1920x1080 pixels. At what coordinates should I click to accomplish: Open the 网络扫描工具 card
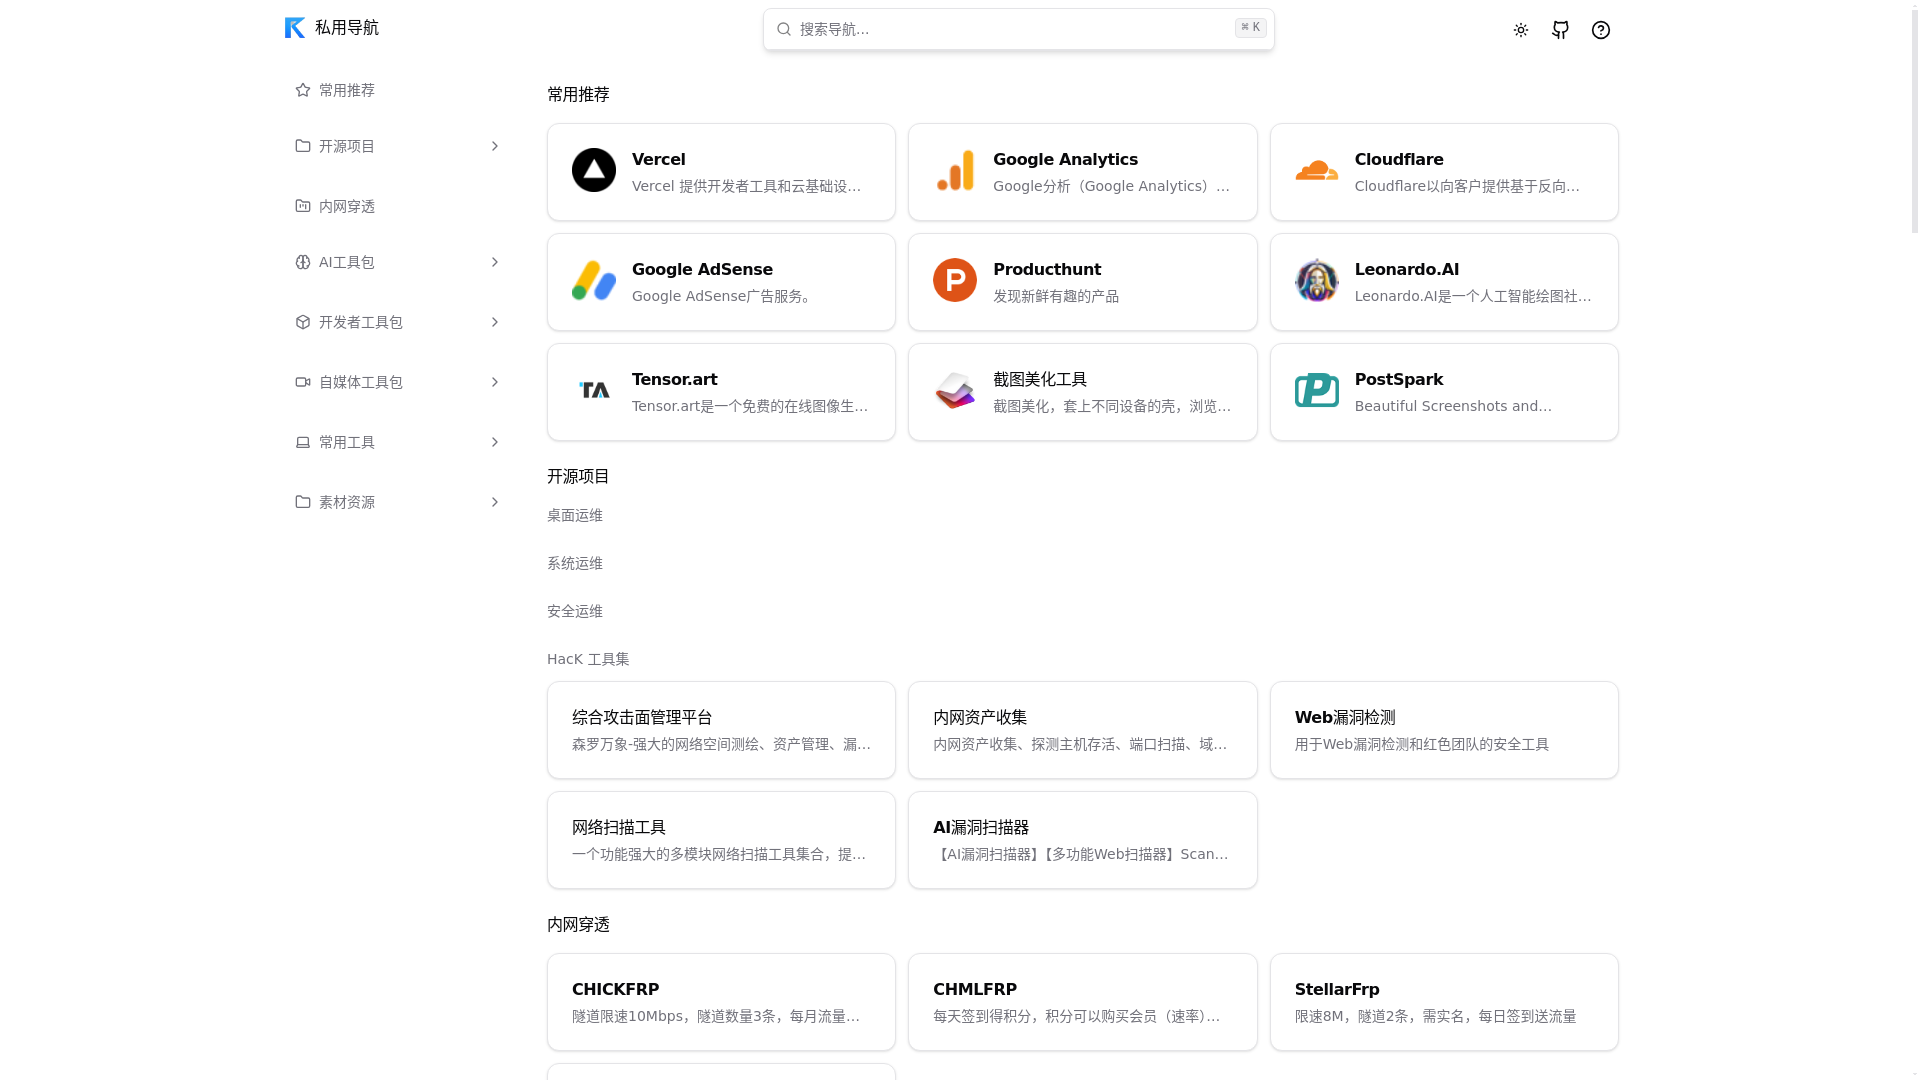pos(721,840)
